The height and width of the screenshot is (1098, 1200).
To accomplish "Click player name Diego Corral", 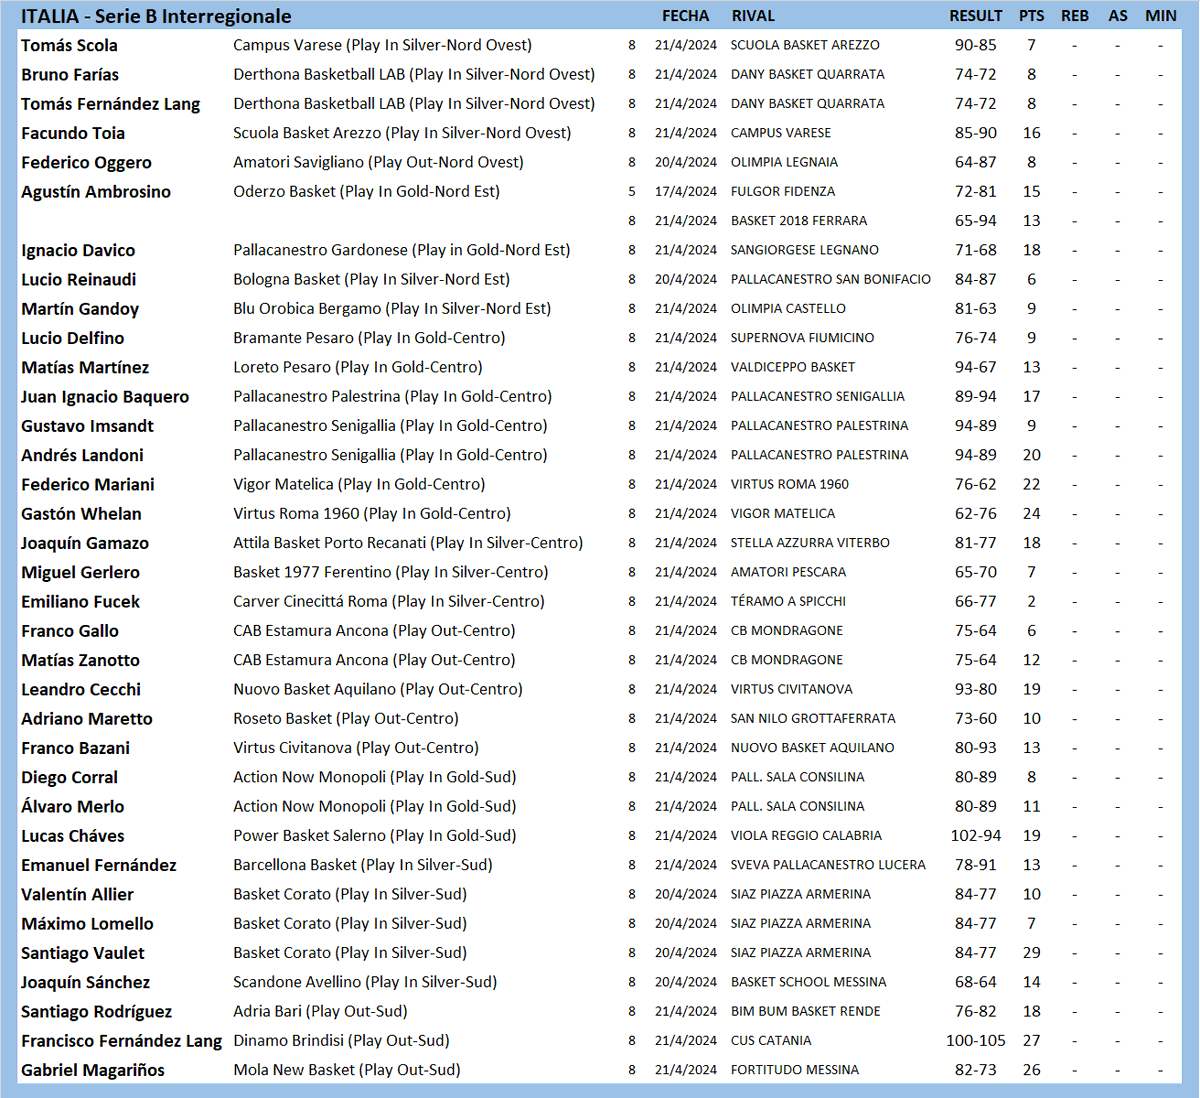I will [x=69, y=778].
